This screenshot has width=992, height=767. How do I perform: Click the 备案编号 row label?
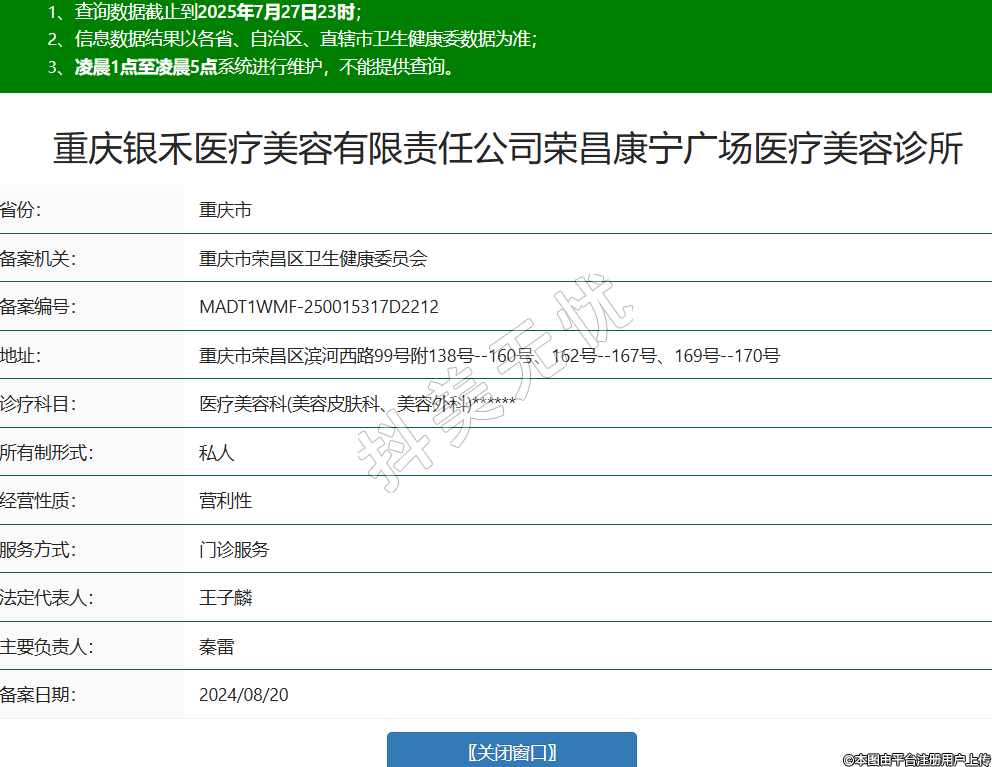point(38,307)
